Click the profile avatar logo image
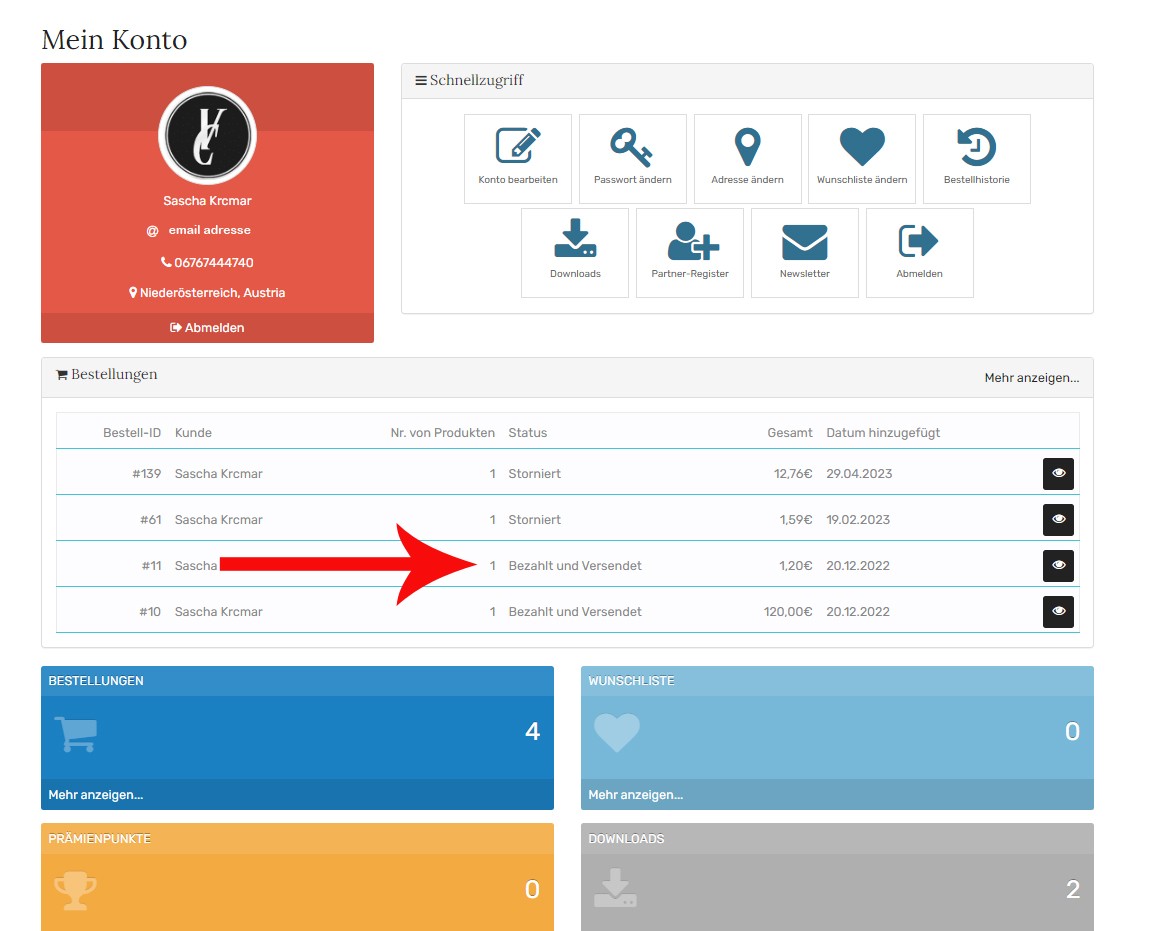 pyautogui.click(x=208, y=135)
